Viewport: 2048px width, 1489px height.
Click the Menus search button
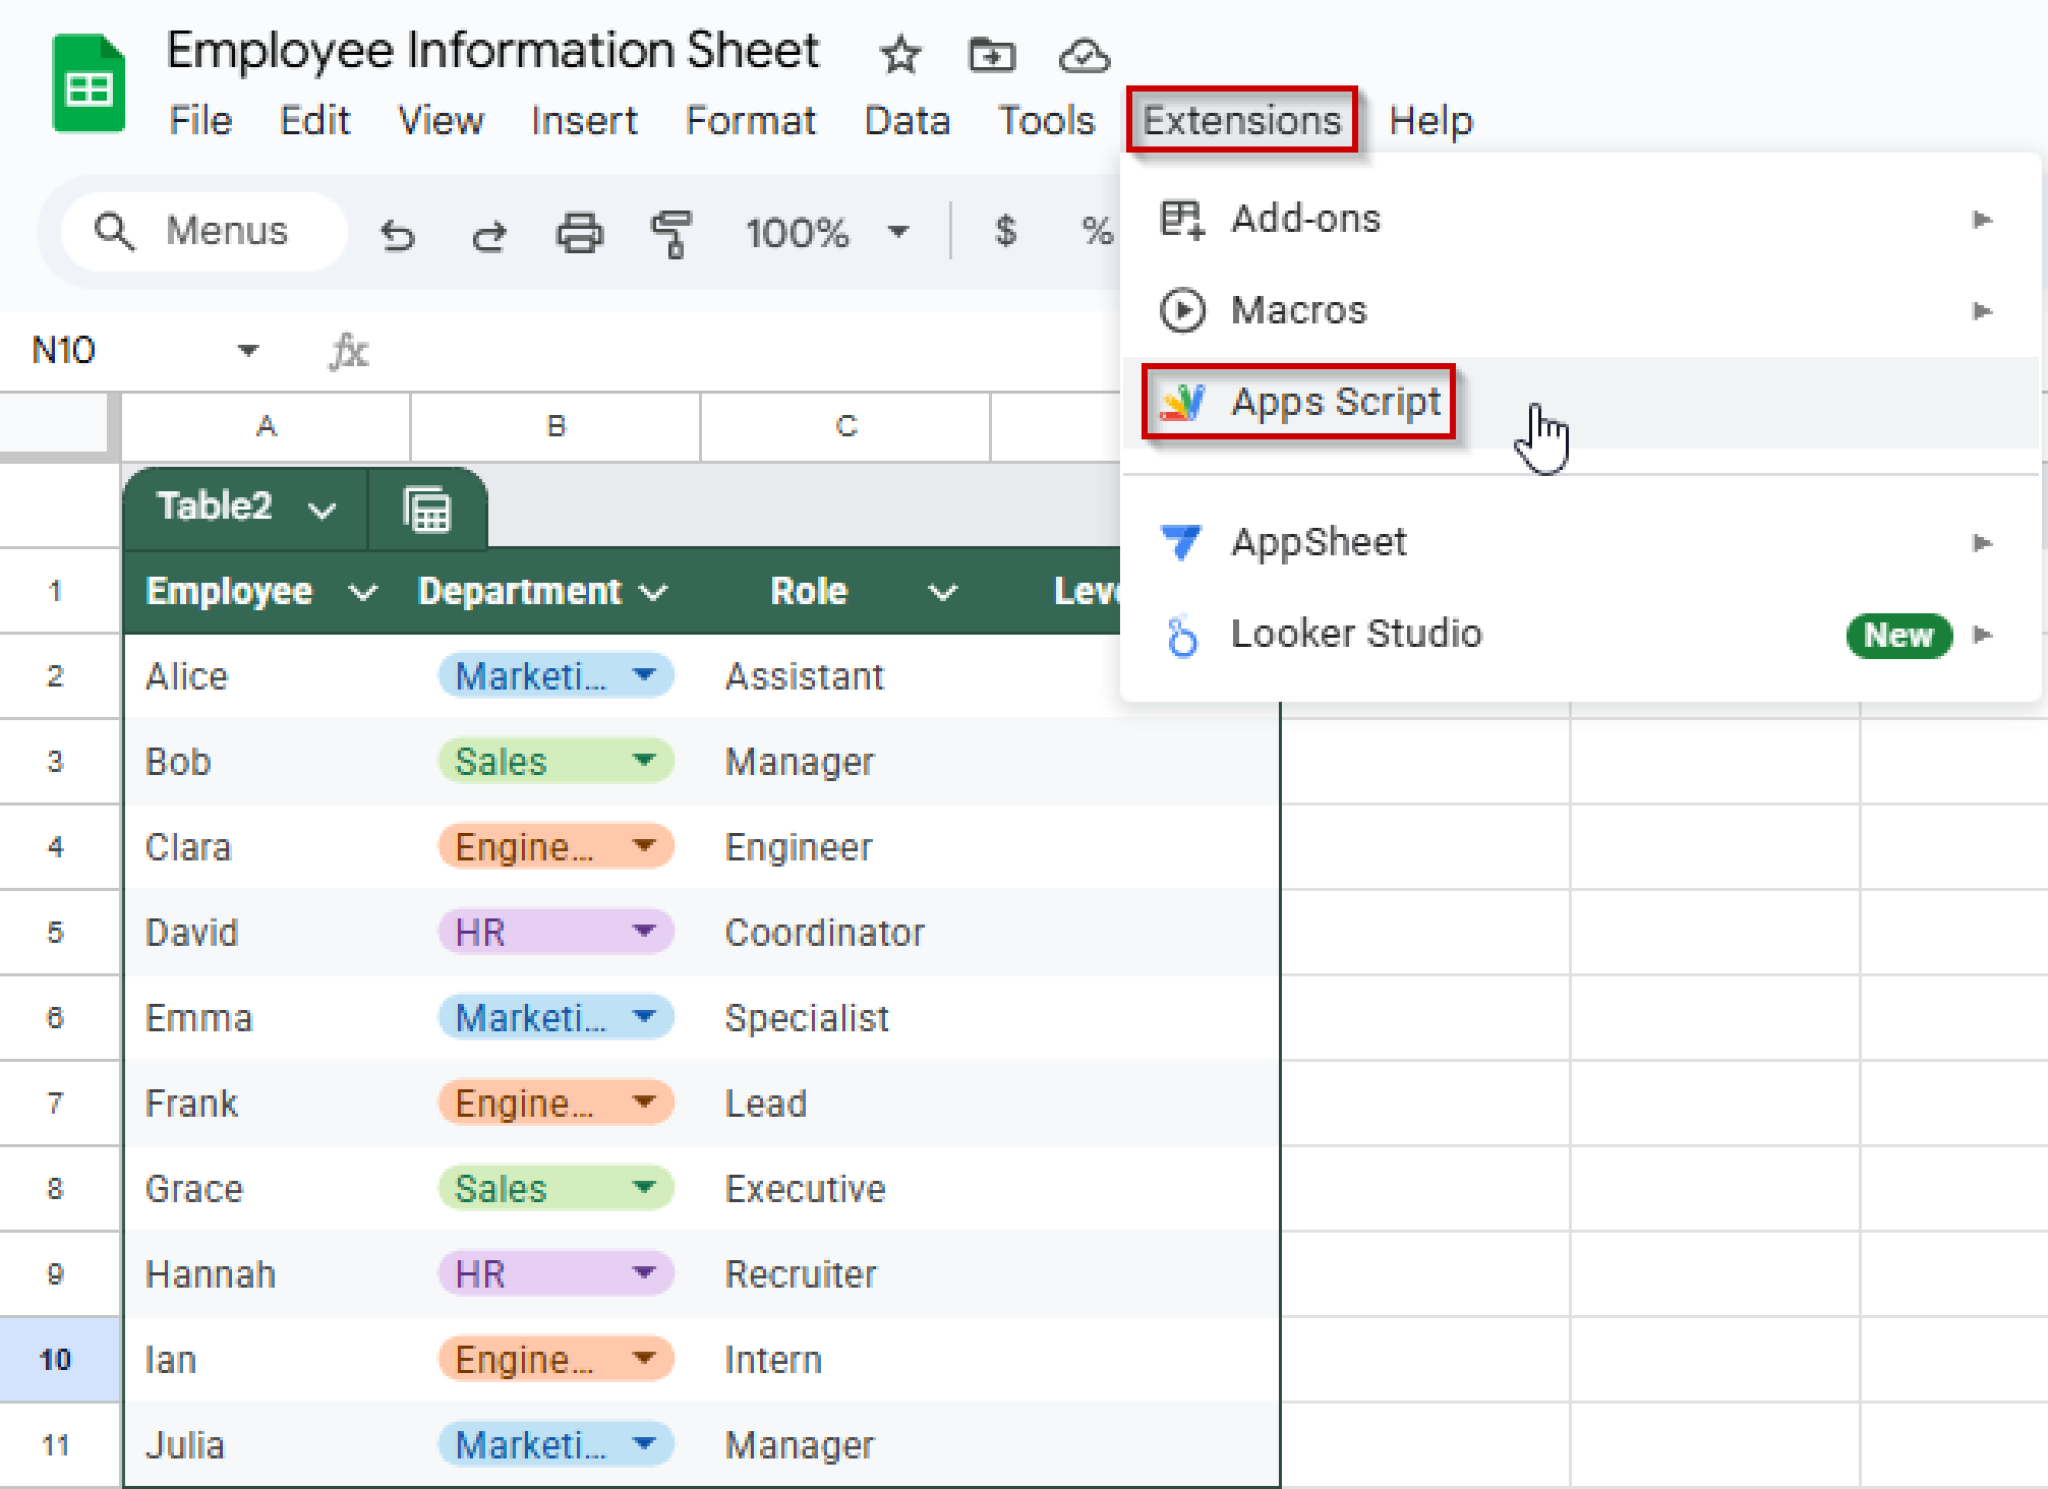coord(200,230)
